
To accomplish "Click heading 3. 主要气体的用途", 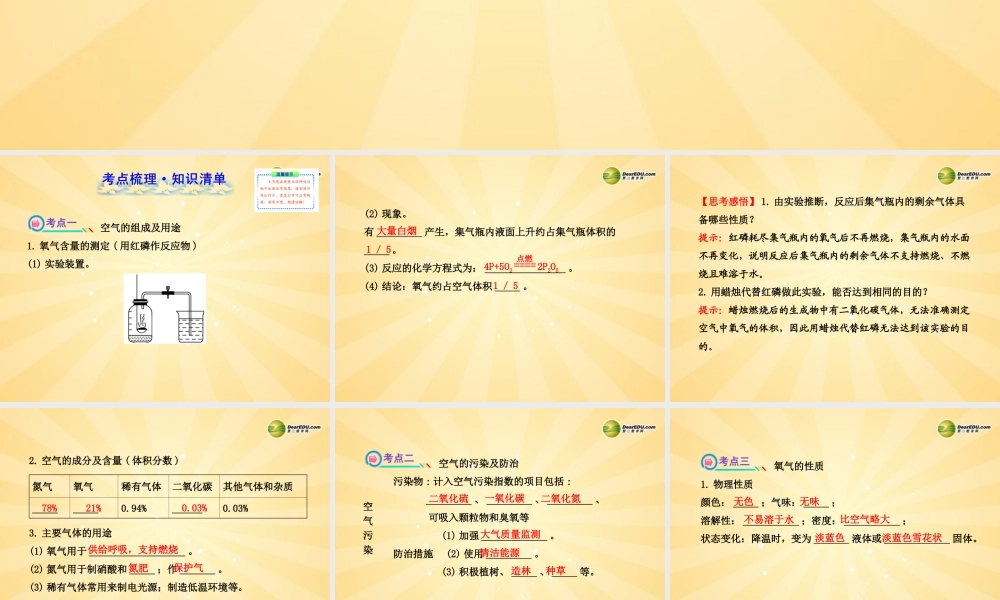I will pyautogui.click(x=70, y=533).
